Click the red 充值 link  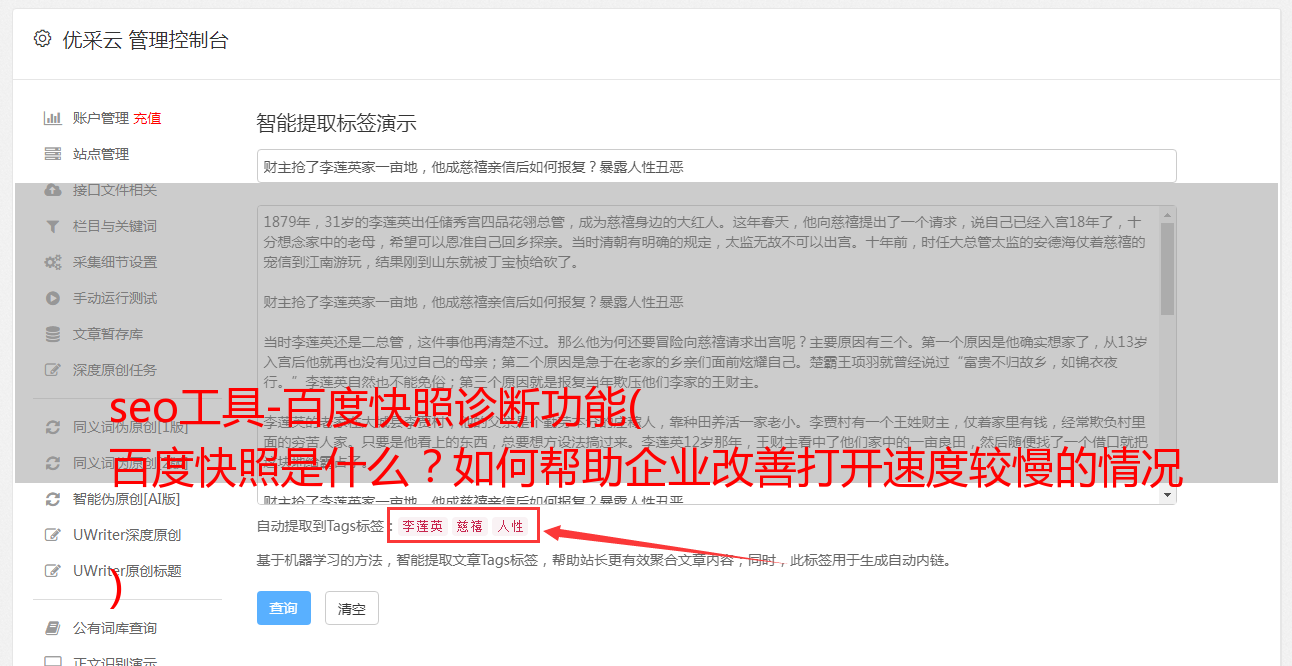coord(147,118)
